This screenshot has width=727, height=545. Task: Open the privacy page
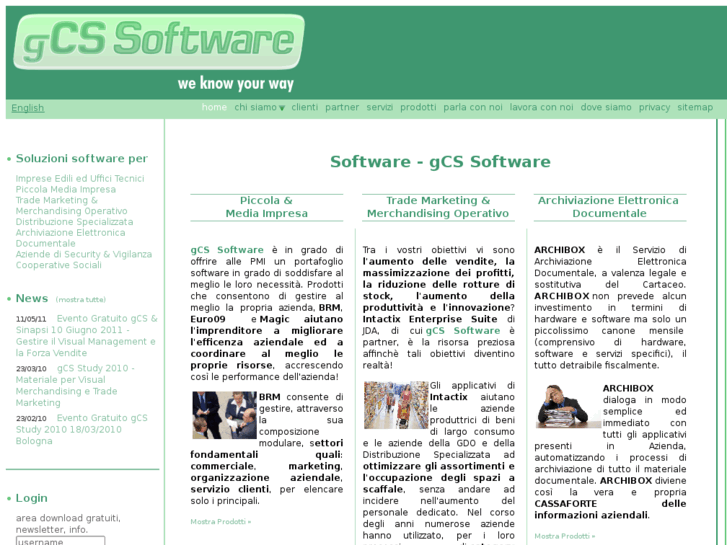click(654, 107)
